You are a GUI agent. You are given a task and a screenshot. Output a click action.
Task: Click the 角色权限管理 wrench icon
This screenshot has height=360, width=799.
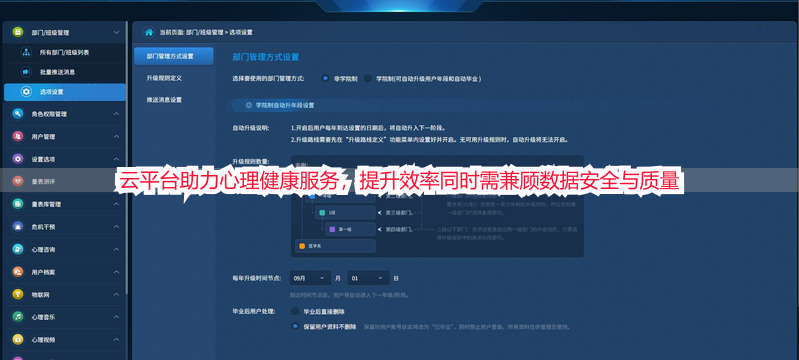click(18, 114)
